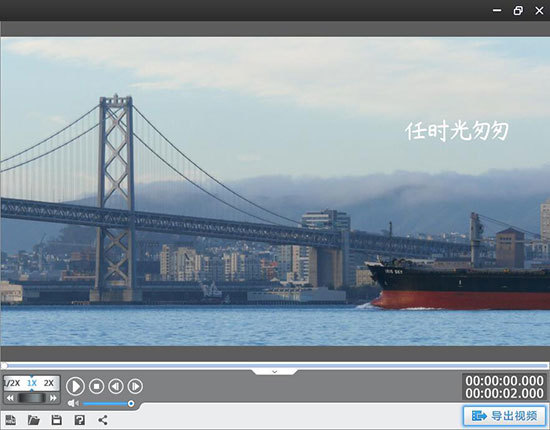The image size is (550, 430).
Task: Click the fast-forward double-arrow button
Action: pyautogui.click(x=53, y=398)
